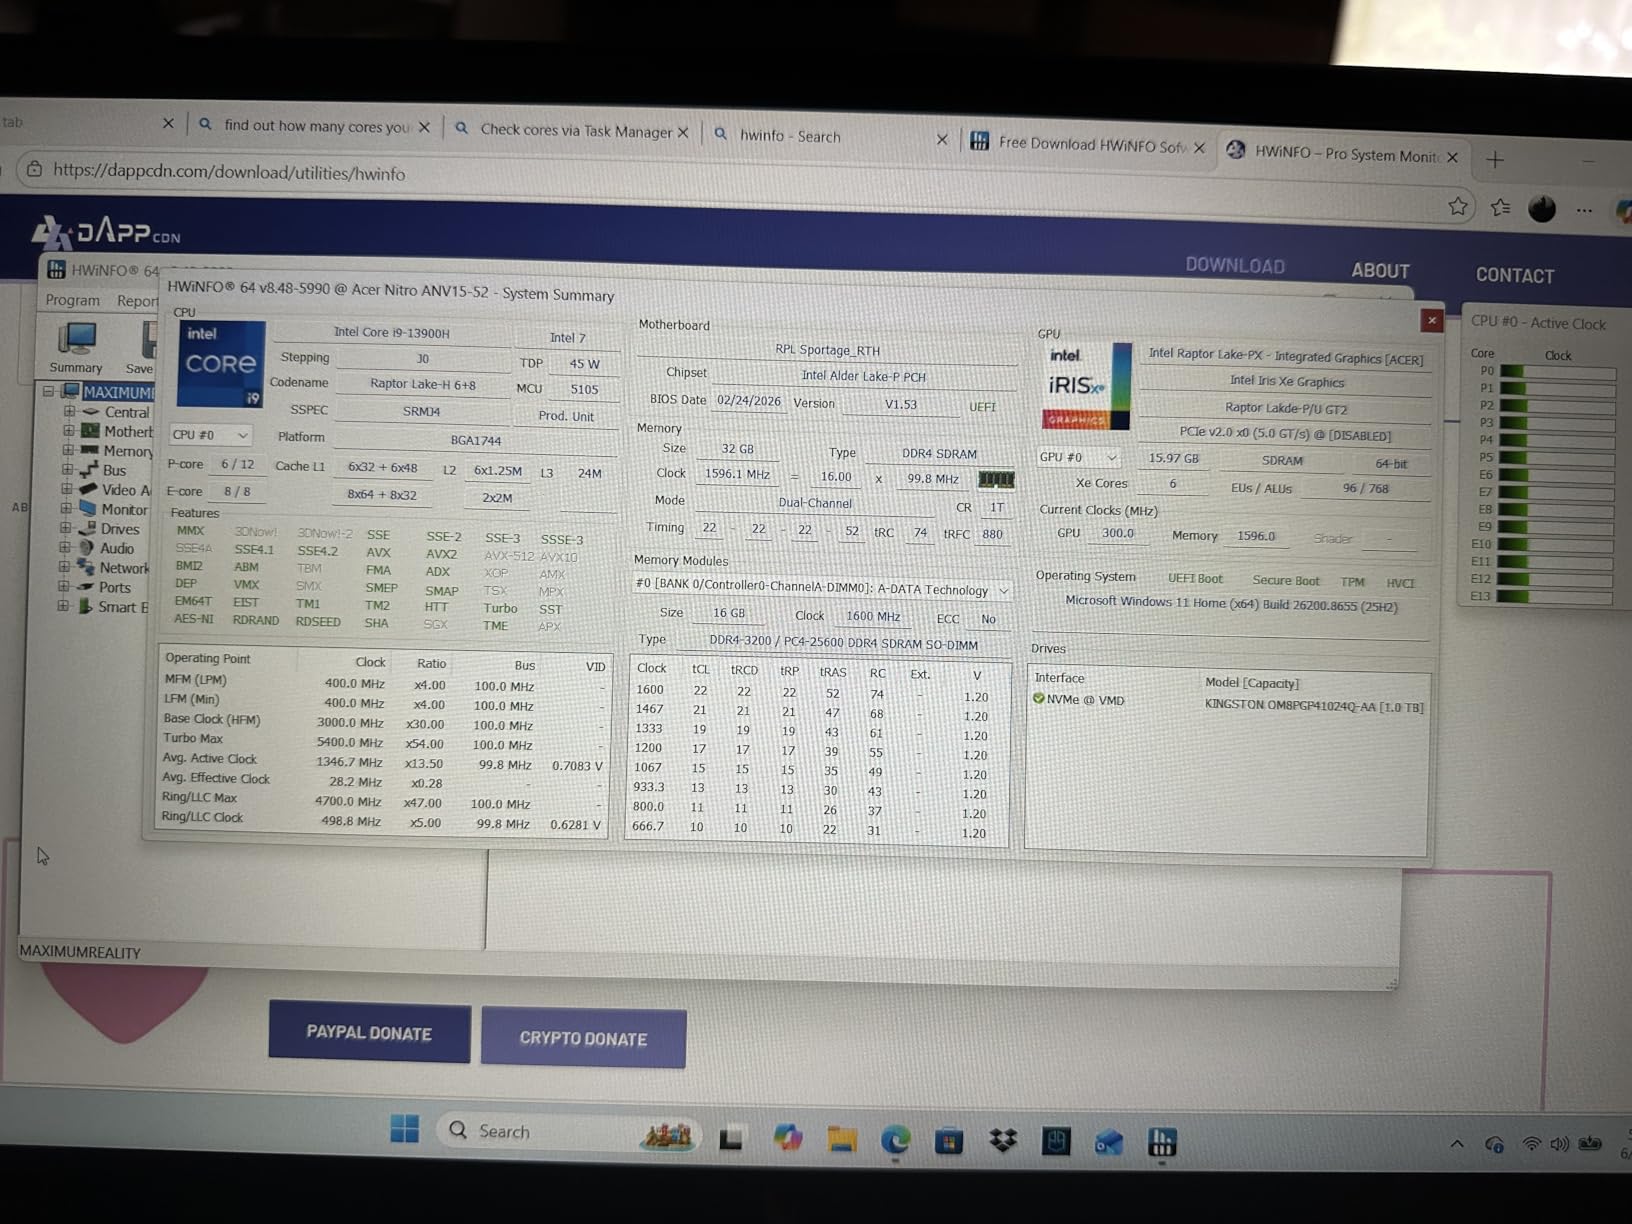Open the Windows Start menu
Viewport: 1632px width, 1224px height.
(404, 1129)
